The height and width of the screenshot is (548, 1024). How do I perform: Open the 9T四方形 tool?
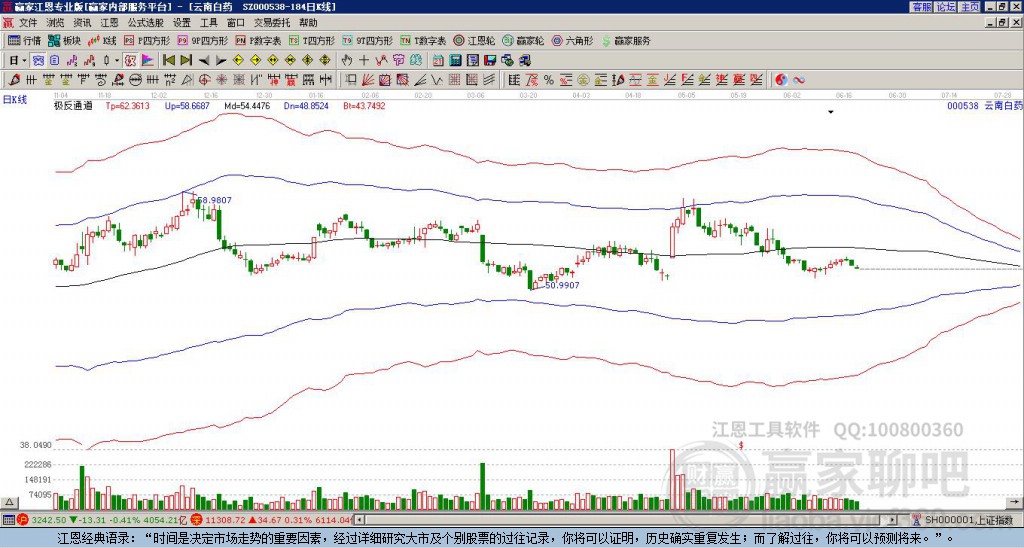(368, 40)
